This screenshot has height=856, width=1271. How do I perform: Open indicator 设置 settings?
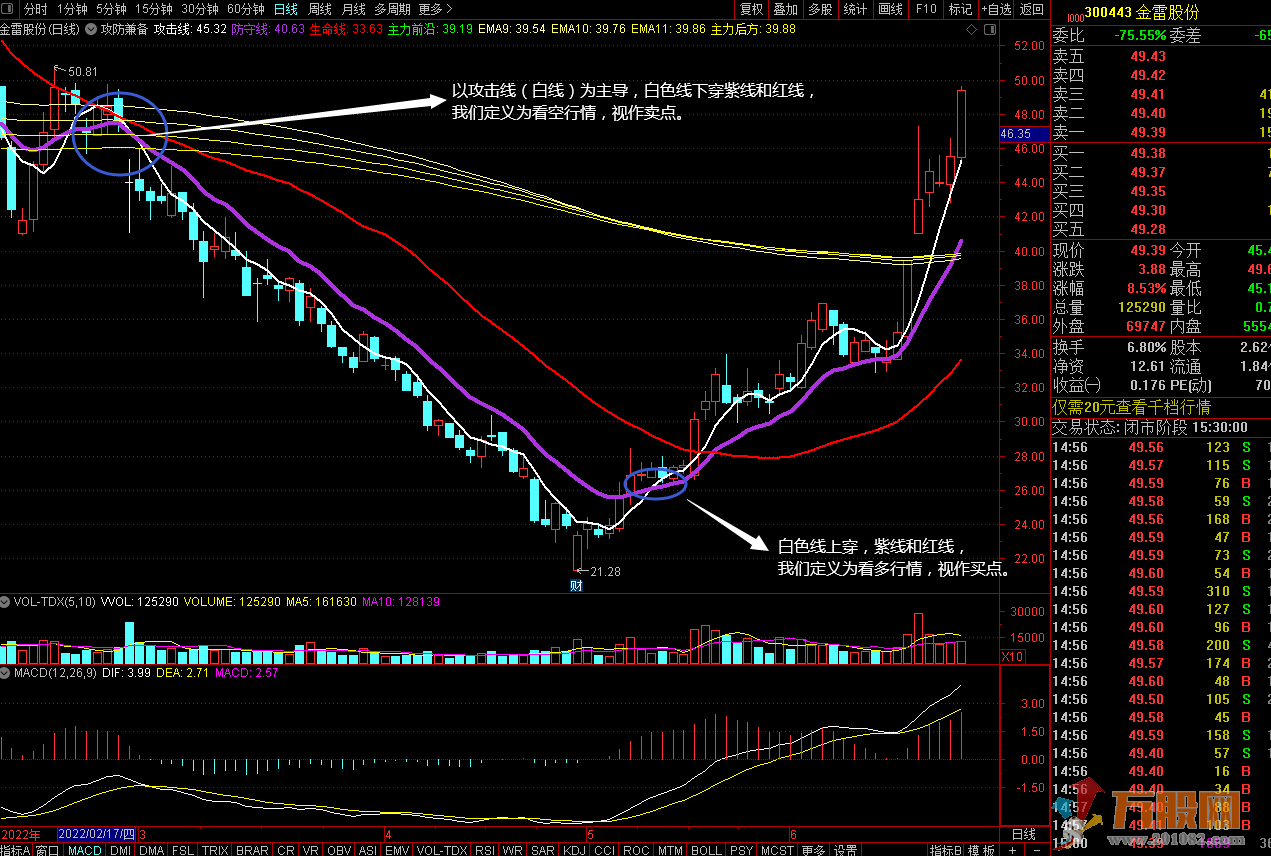pos(846,850)
